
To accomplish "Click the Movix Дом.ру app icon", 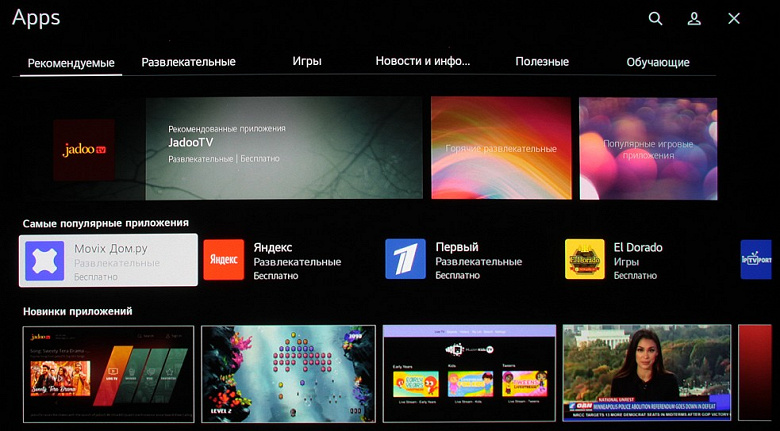I will [x=45, y=261].
